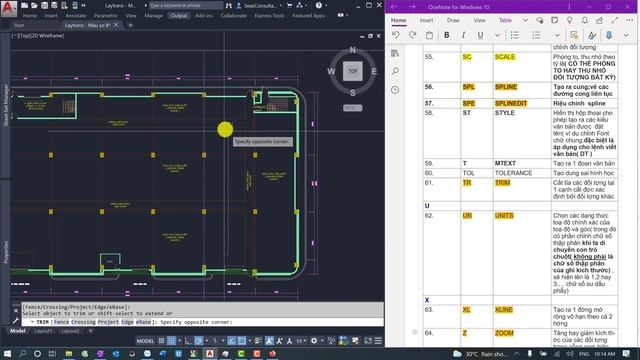The width and height of the screenshot is (640, 360).
Task: Click the To Do tag checkbox icon in OneNote
Action: tap(574, 35)
